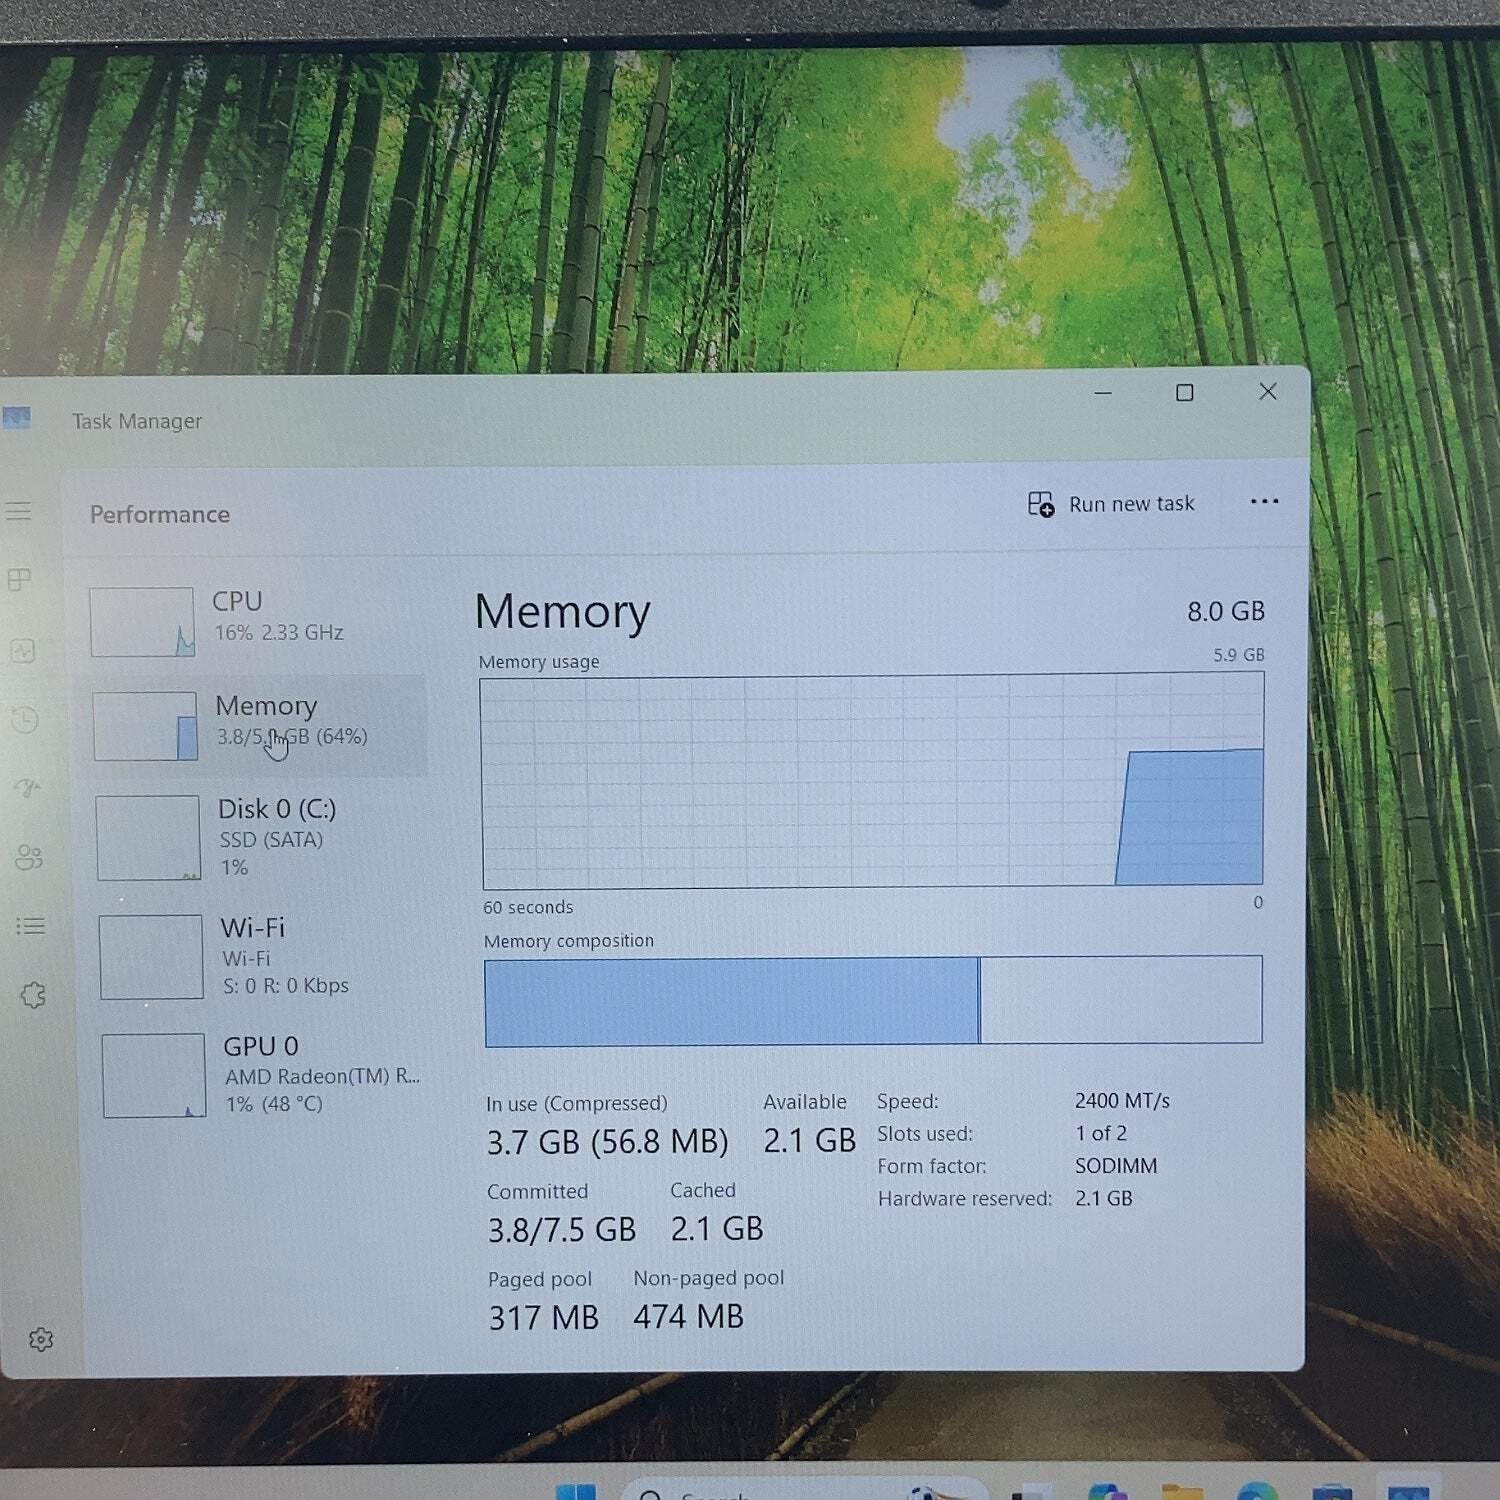Click the 8.0 GB total memory value
The image size is (1500, 1500).
[1226, 611]
